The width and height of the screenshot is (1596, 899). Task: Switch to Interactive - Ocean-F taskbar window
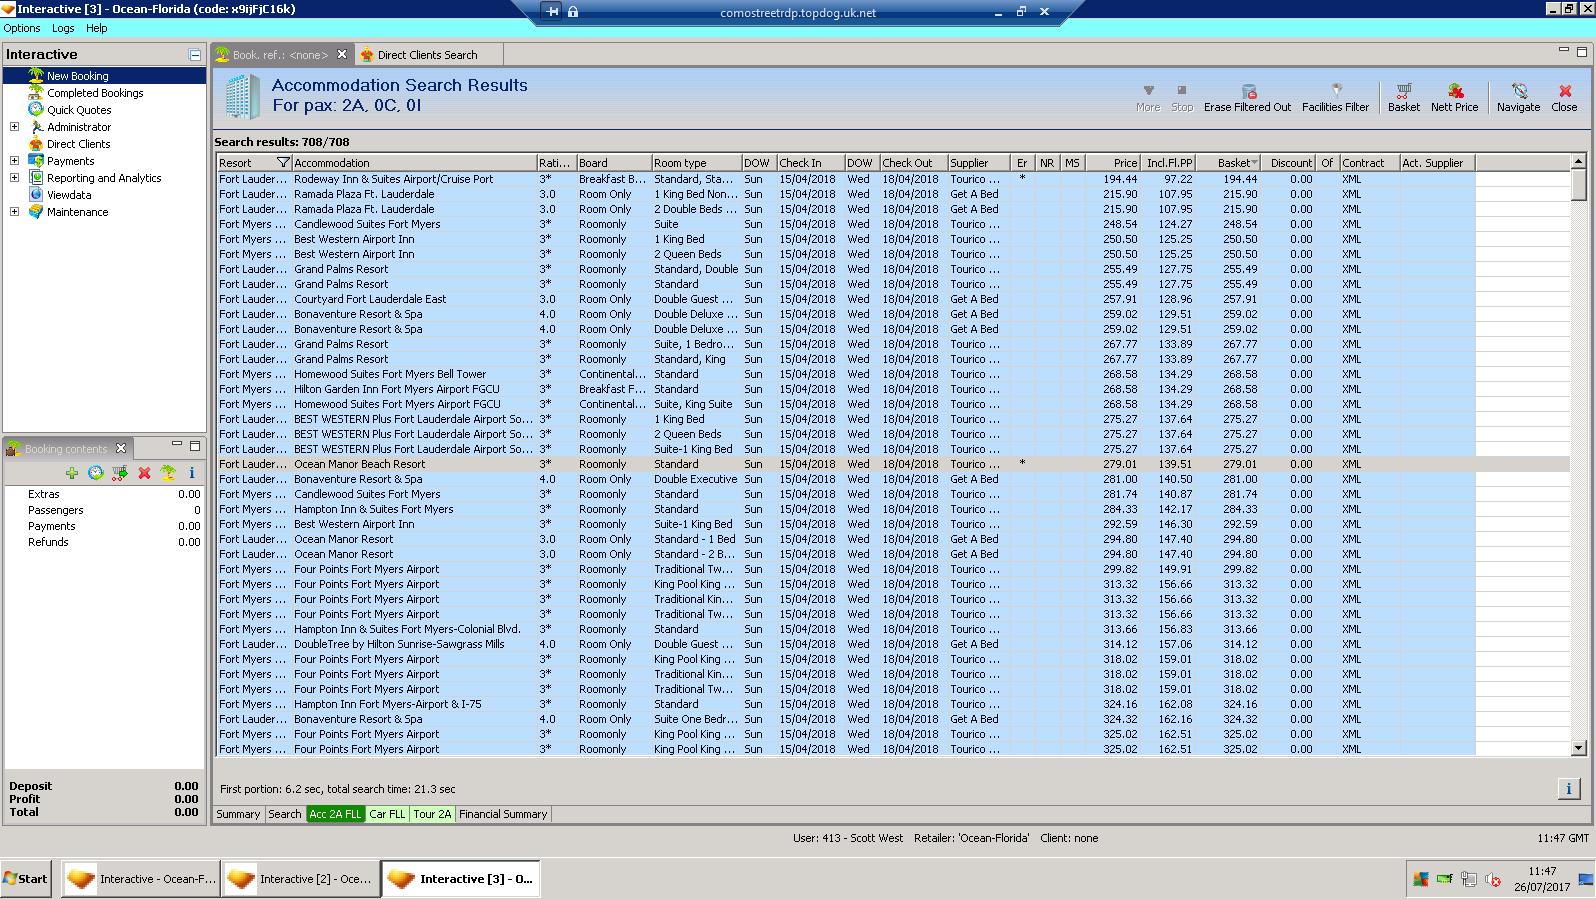click(140, 879)
